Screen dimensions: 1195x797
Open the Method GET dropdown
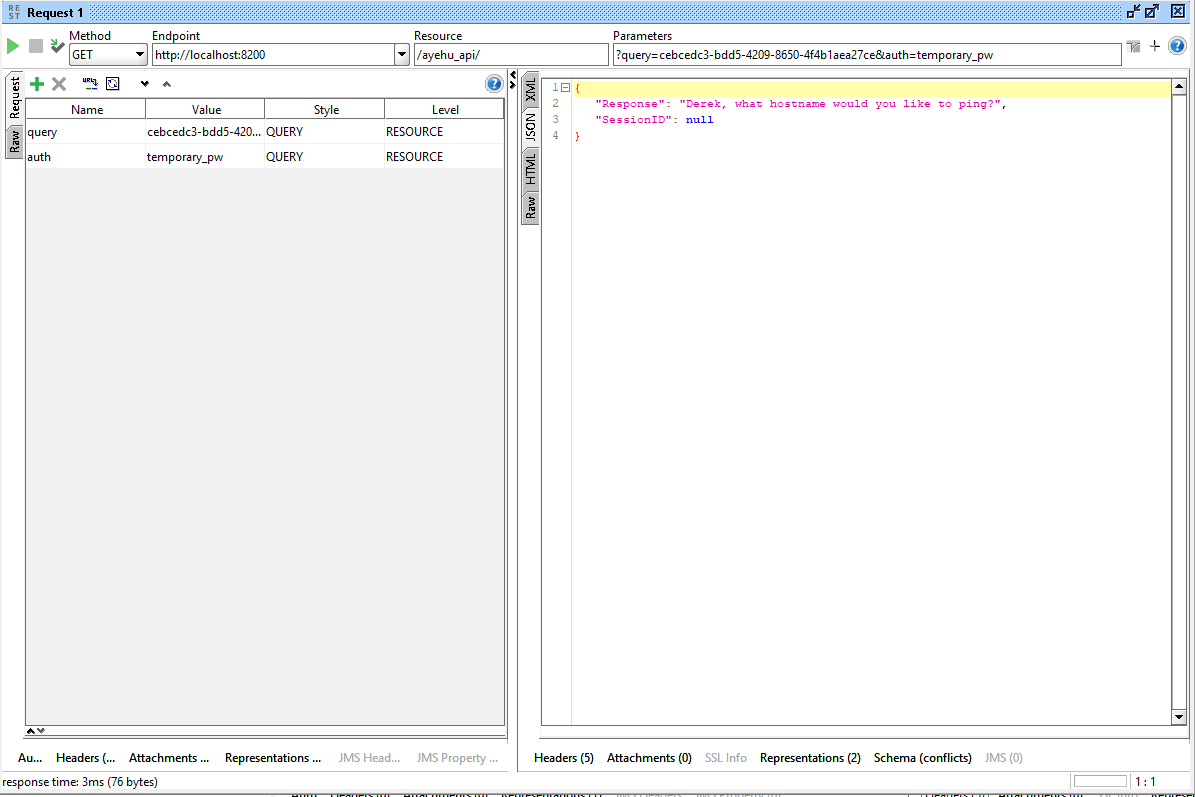click(x=139, y=54)
